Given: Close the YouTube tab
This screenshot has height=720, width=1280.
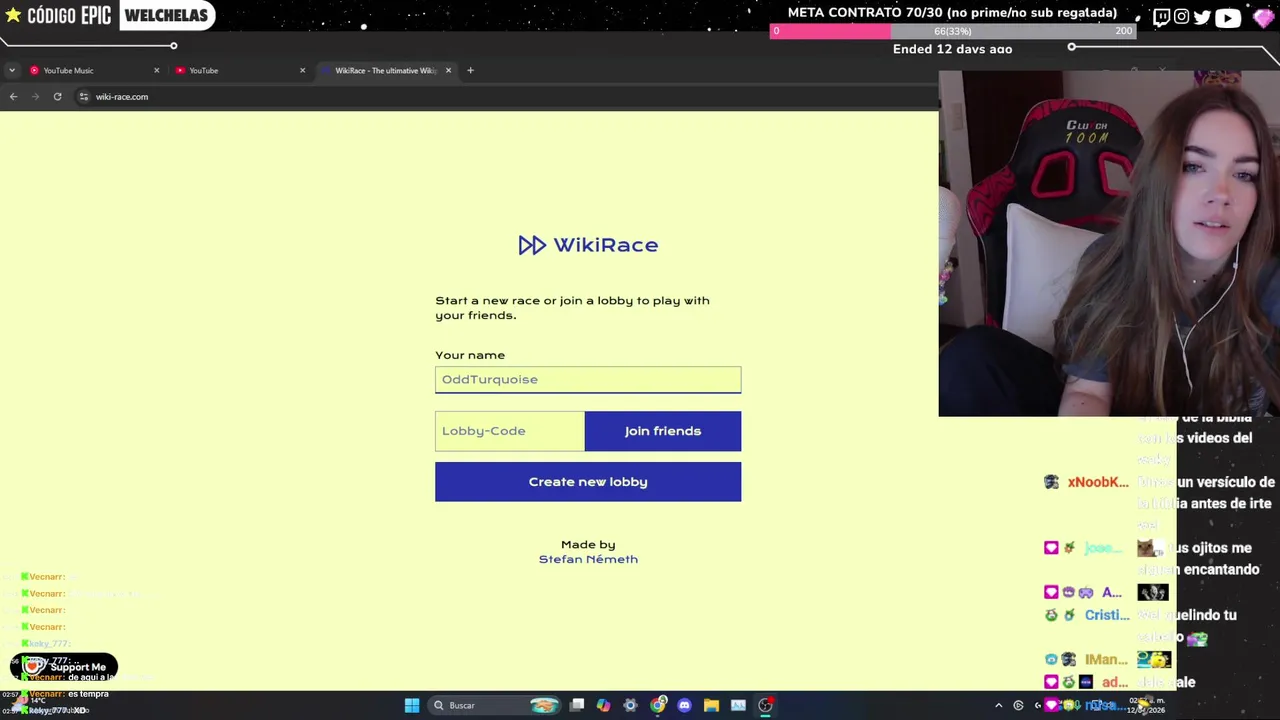Looking at the screenshot, I should [x=302, y=70].
